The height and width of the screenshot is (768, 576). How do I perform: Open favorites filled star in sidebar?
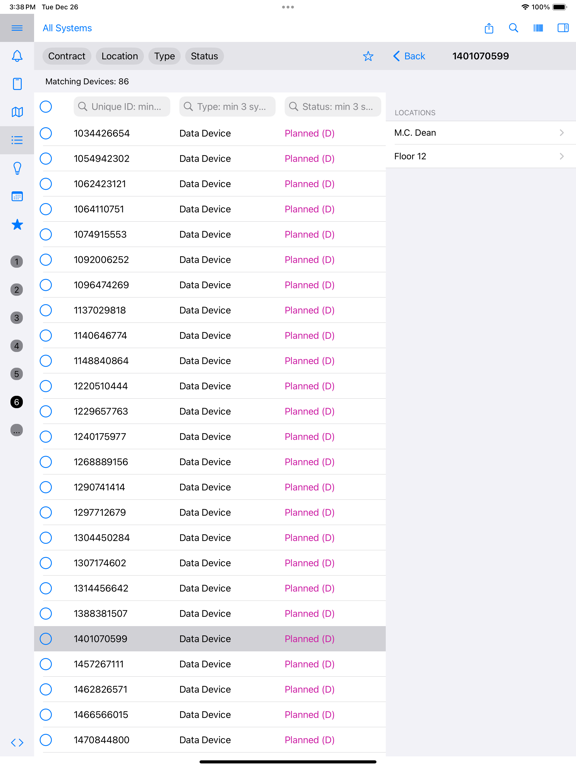[x=17, y=225]
